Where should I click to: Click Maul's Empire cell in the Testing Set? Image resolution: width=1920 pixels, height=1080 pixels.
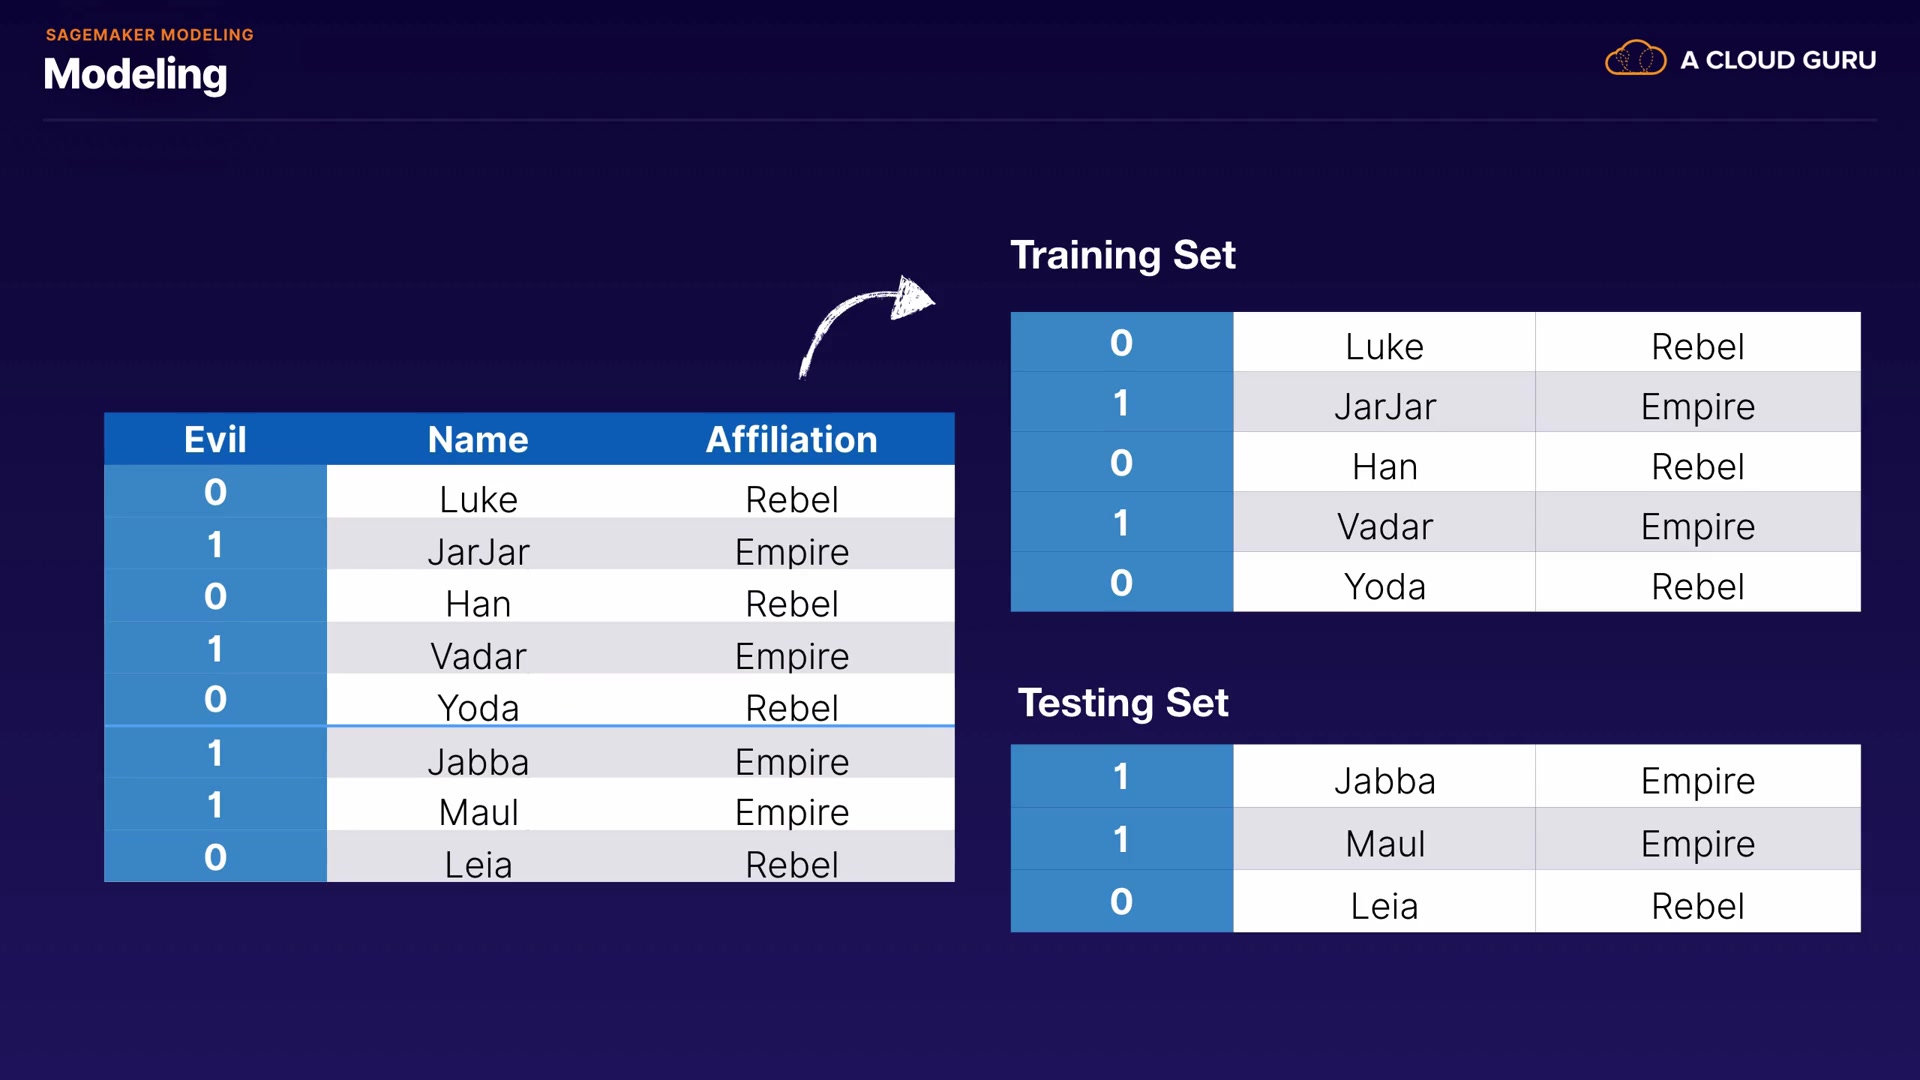[1697, 843]
